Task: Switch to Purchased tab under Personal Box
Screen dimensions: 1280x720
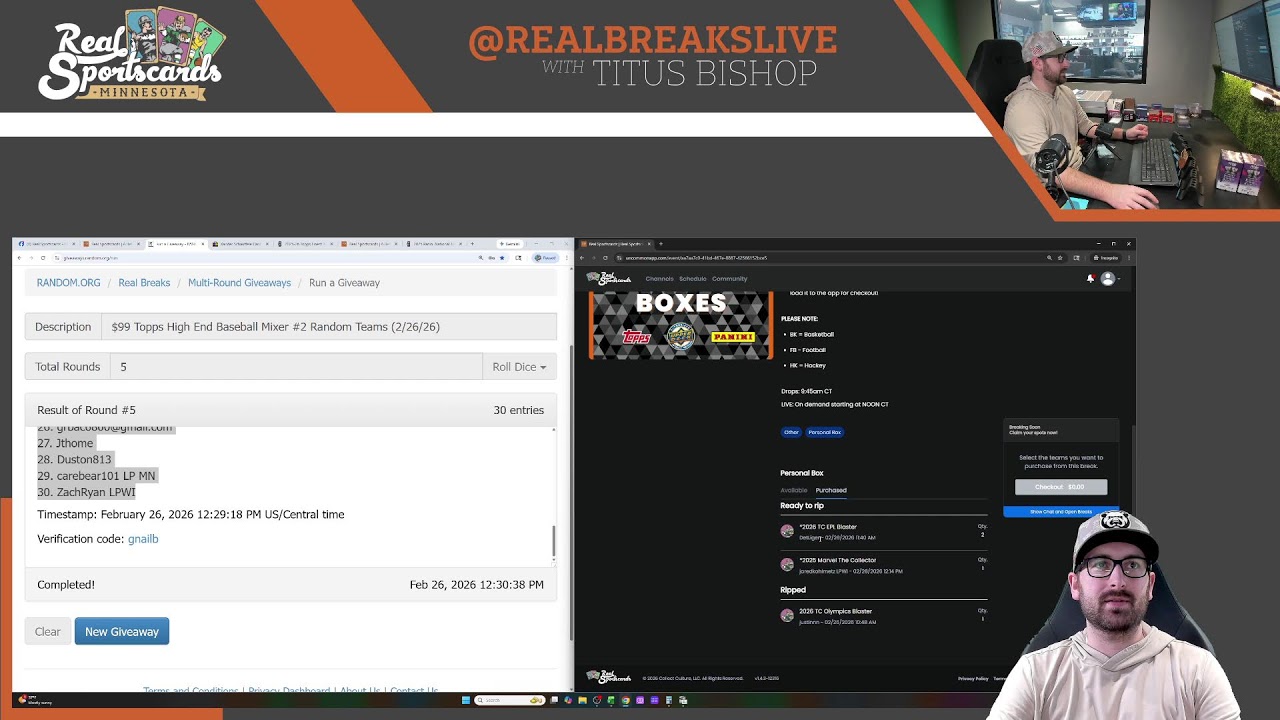Action: (x=831, y=490)
